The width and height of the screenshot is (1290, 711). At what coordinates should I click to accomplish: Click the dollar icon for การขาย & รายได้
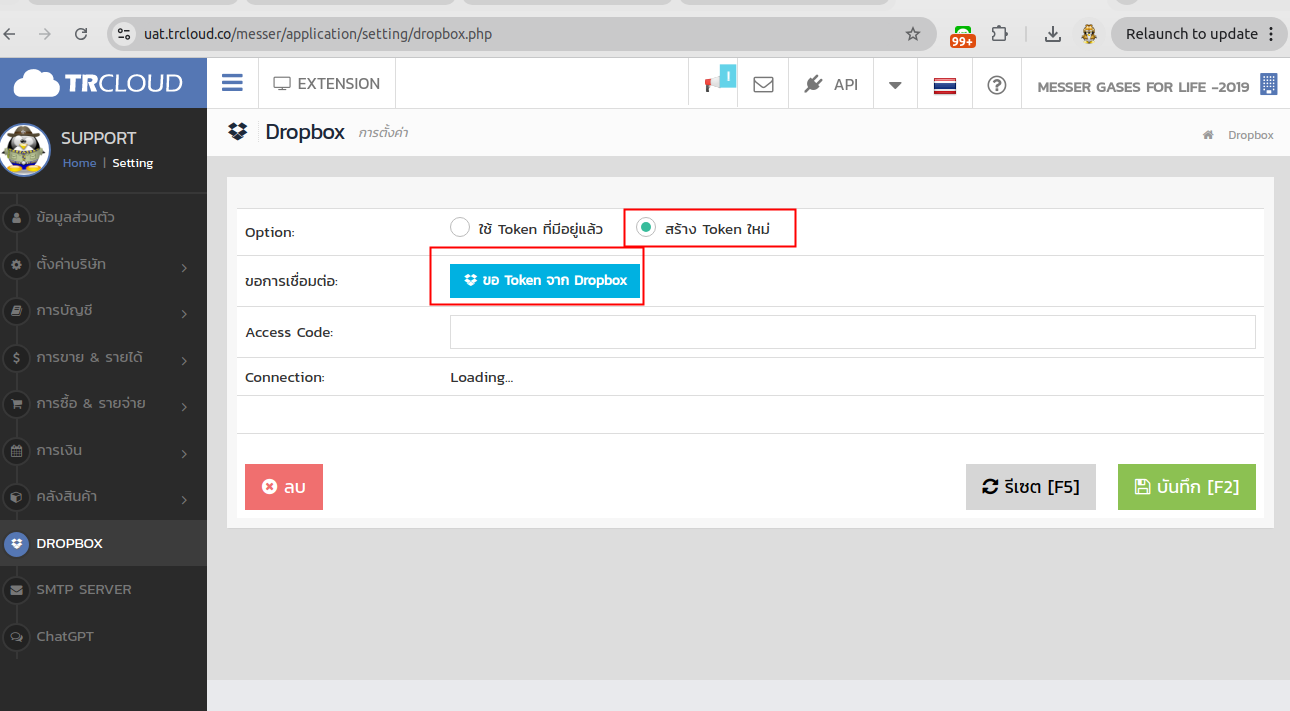pyautogui.click(x=16, y=358)
